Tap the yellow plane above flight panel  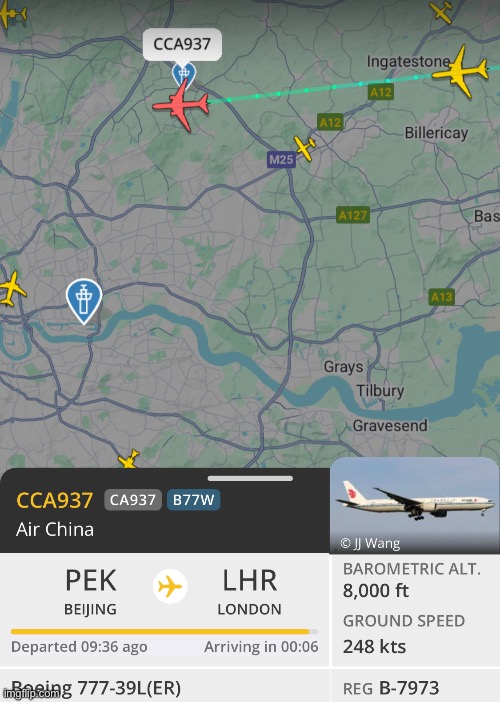tap(129, 459)
